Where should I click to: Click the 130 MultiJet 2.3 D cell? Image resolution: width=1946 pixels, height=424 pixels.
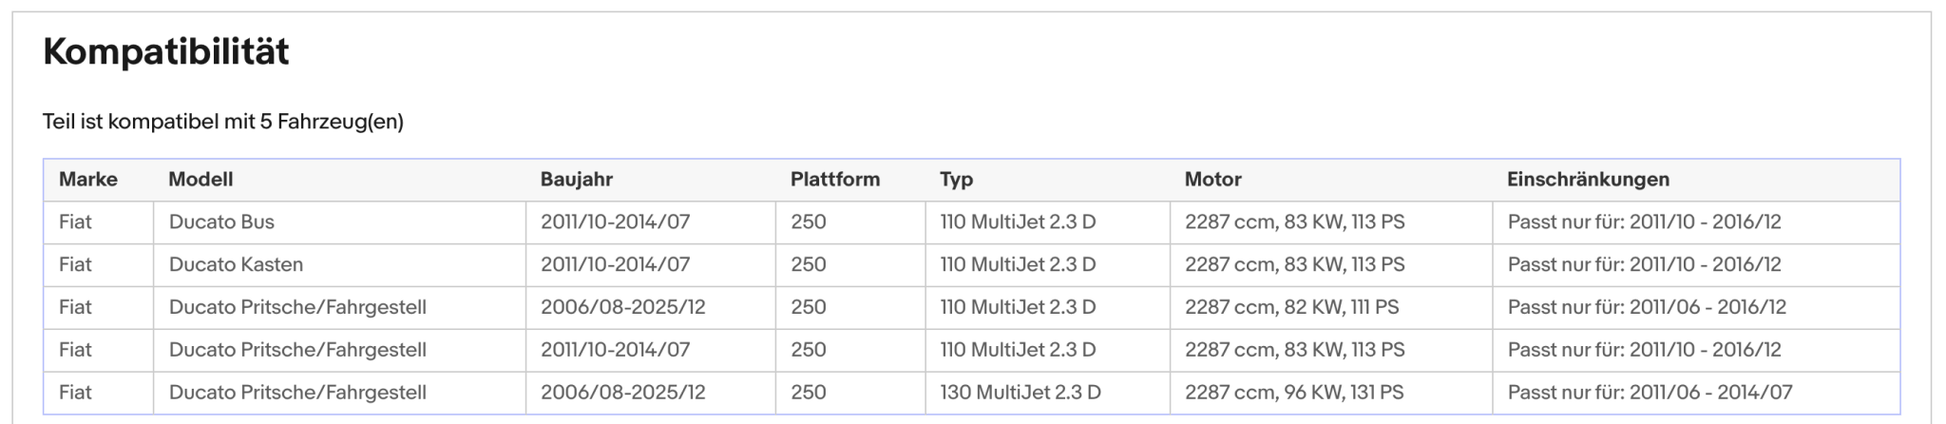(x=1048, y=393)
